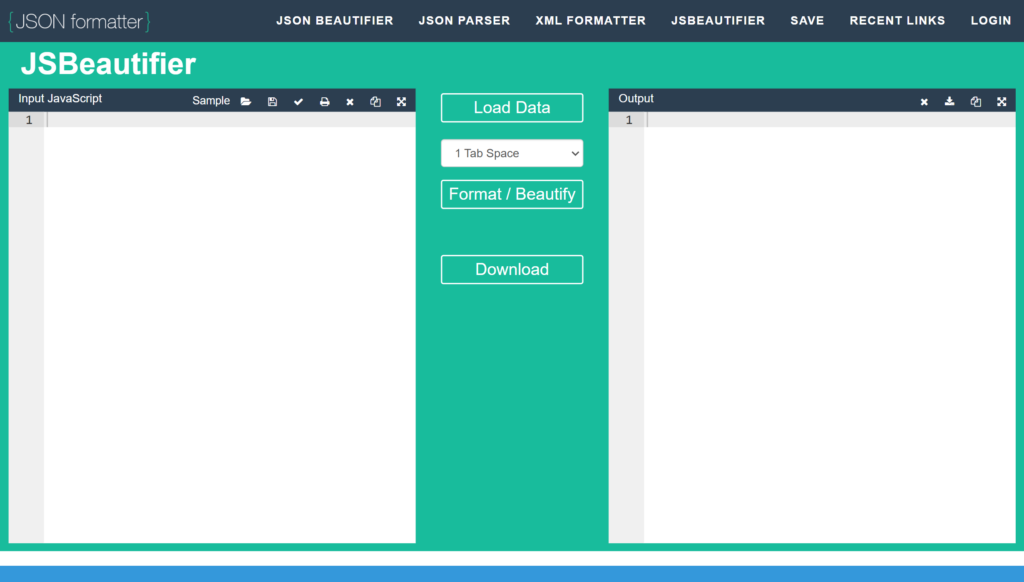Click the Sample link in Input toolbar
1024x582 pixels.
(x=211, y=101)
